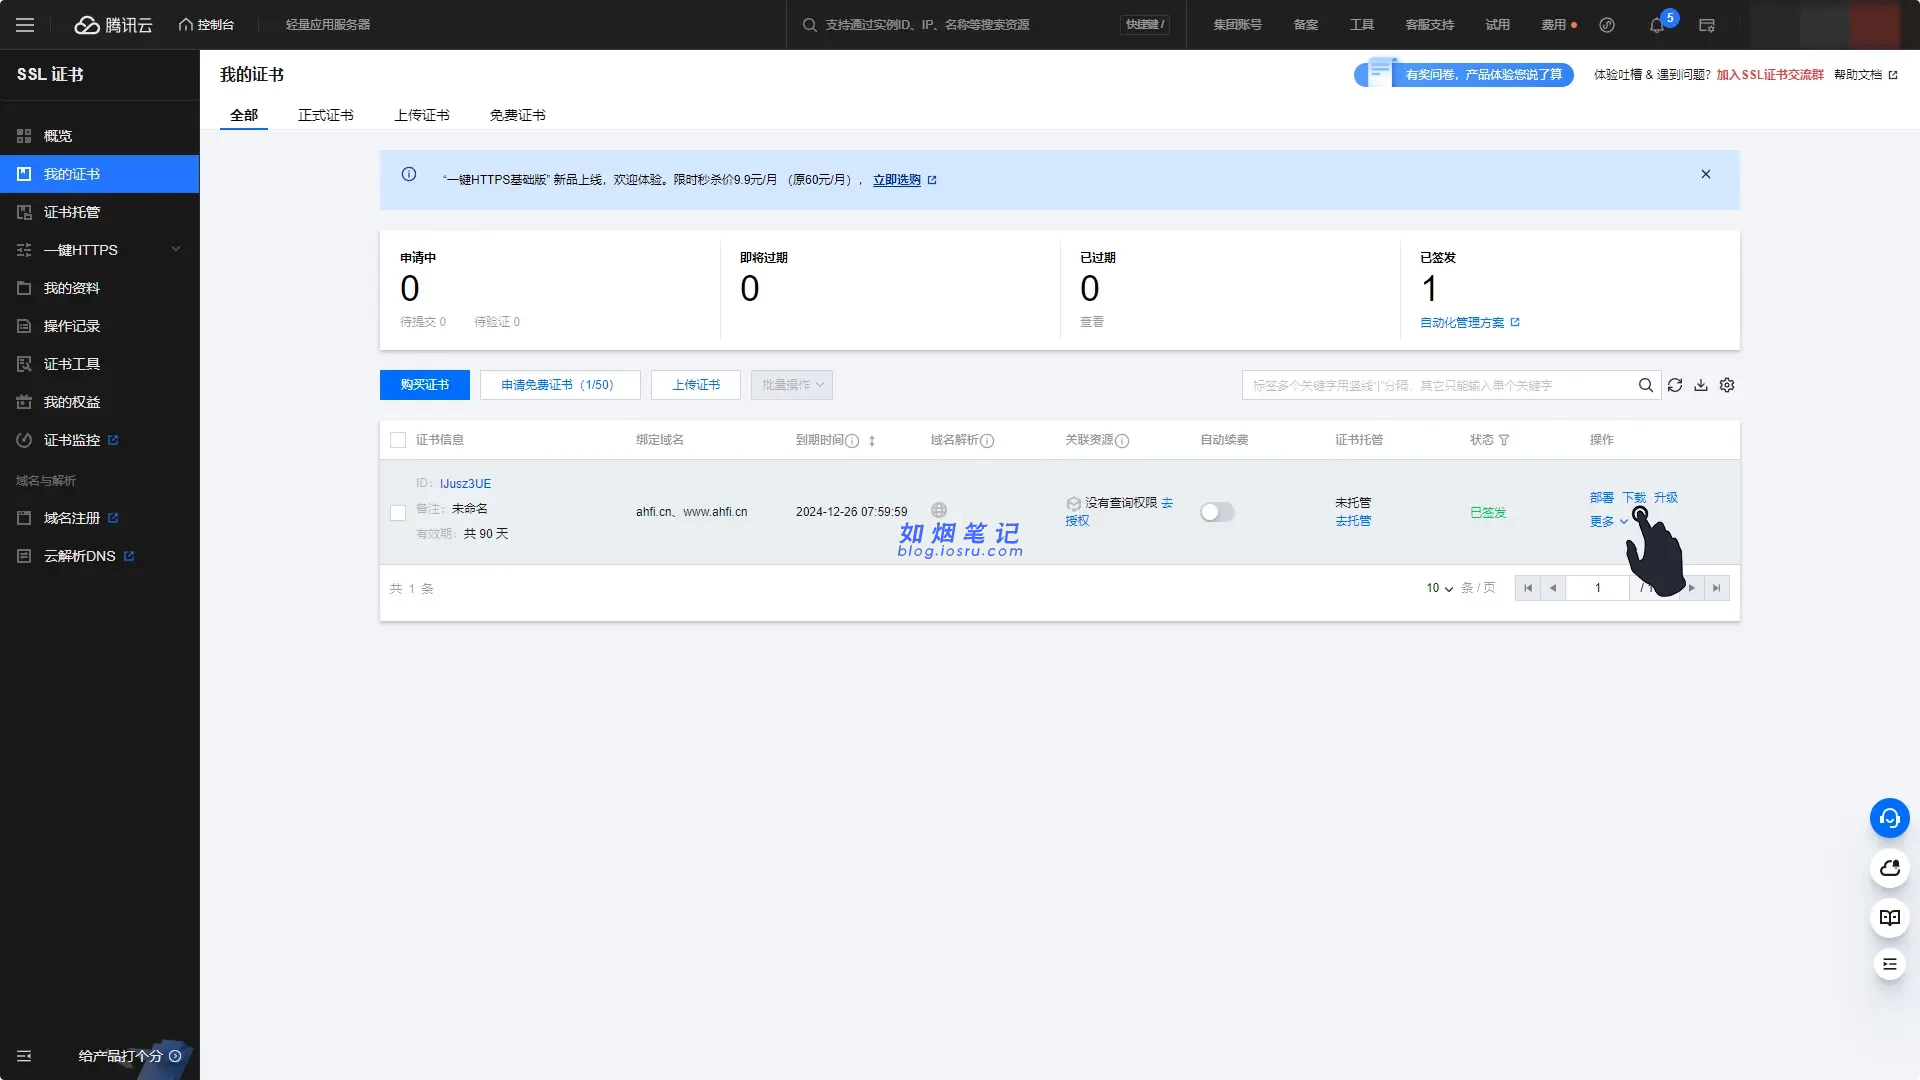Open 域名注册 in the sidebar
This screenshot has height=1080, width=1920.
click(x=99, y=518)
